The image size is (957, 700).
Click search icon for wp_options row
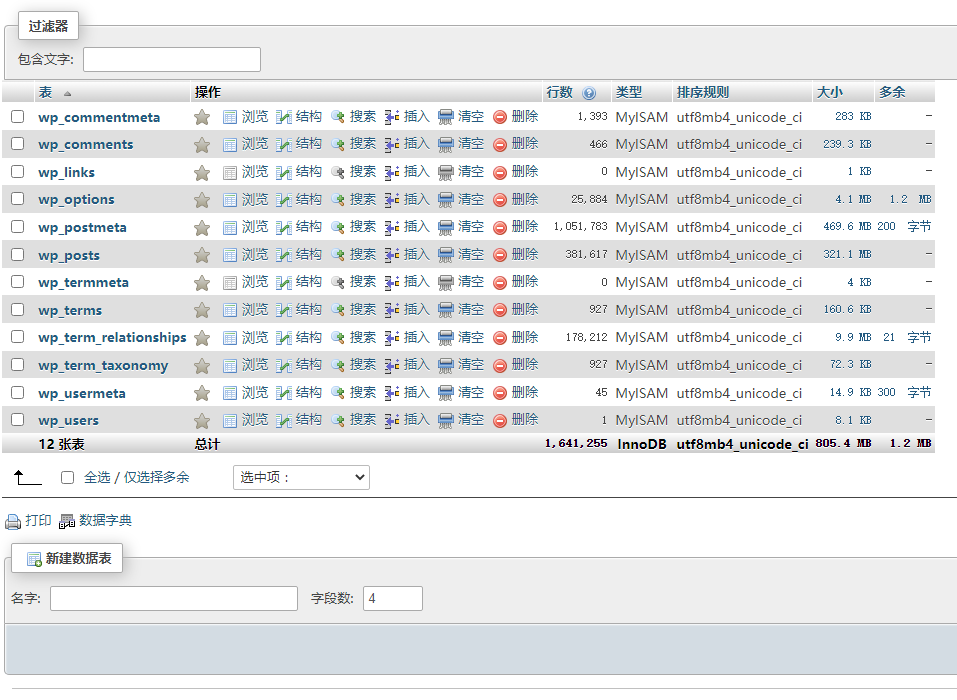click(338, 200)
